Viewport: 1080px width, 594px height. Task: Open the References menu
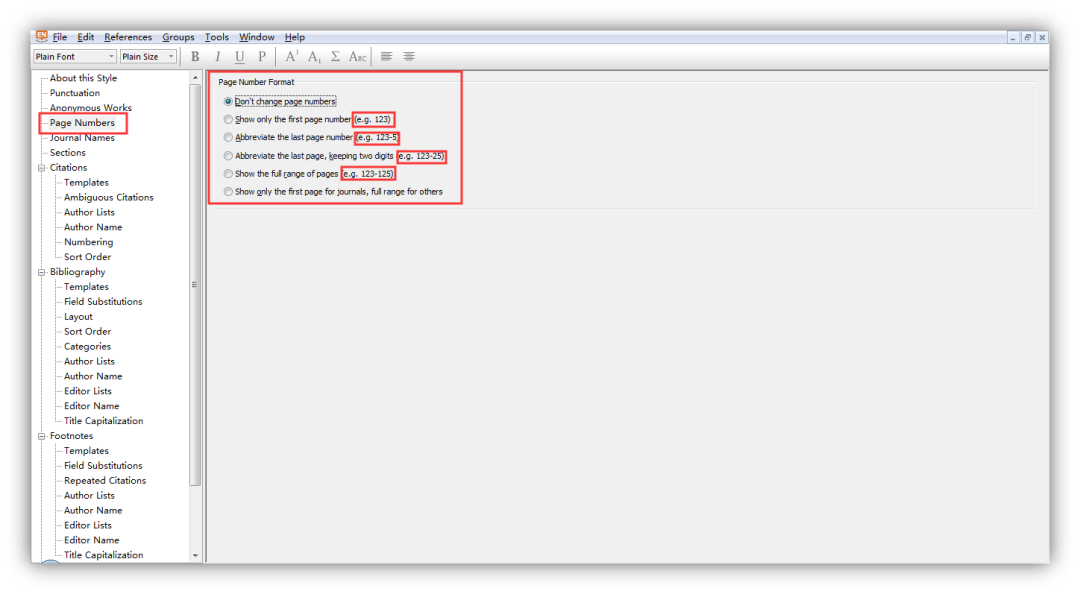tap(128, 37)
